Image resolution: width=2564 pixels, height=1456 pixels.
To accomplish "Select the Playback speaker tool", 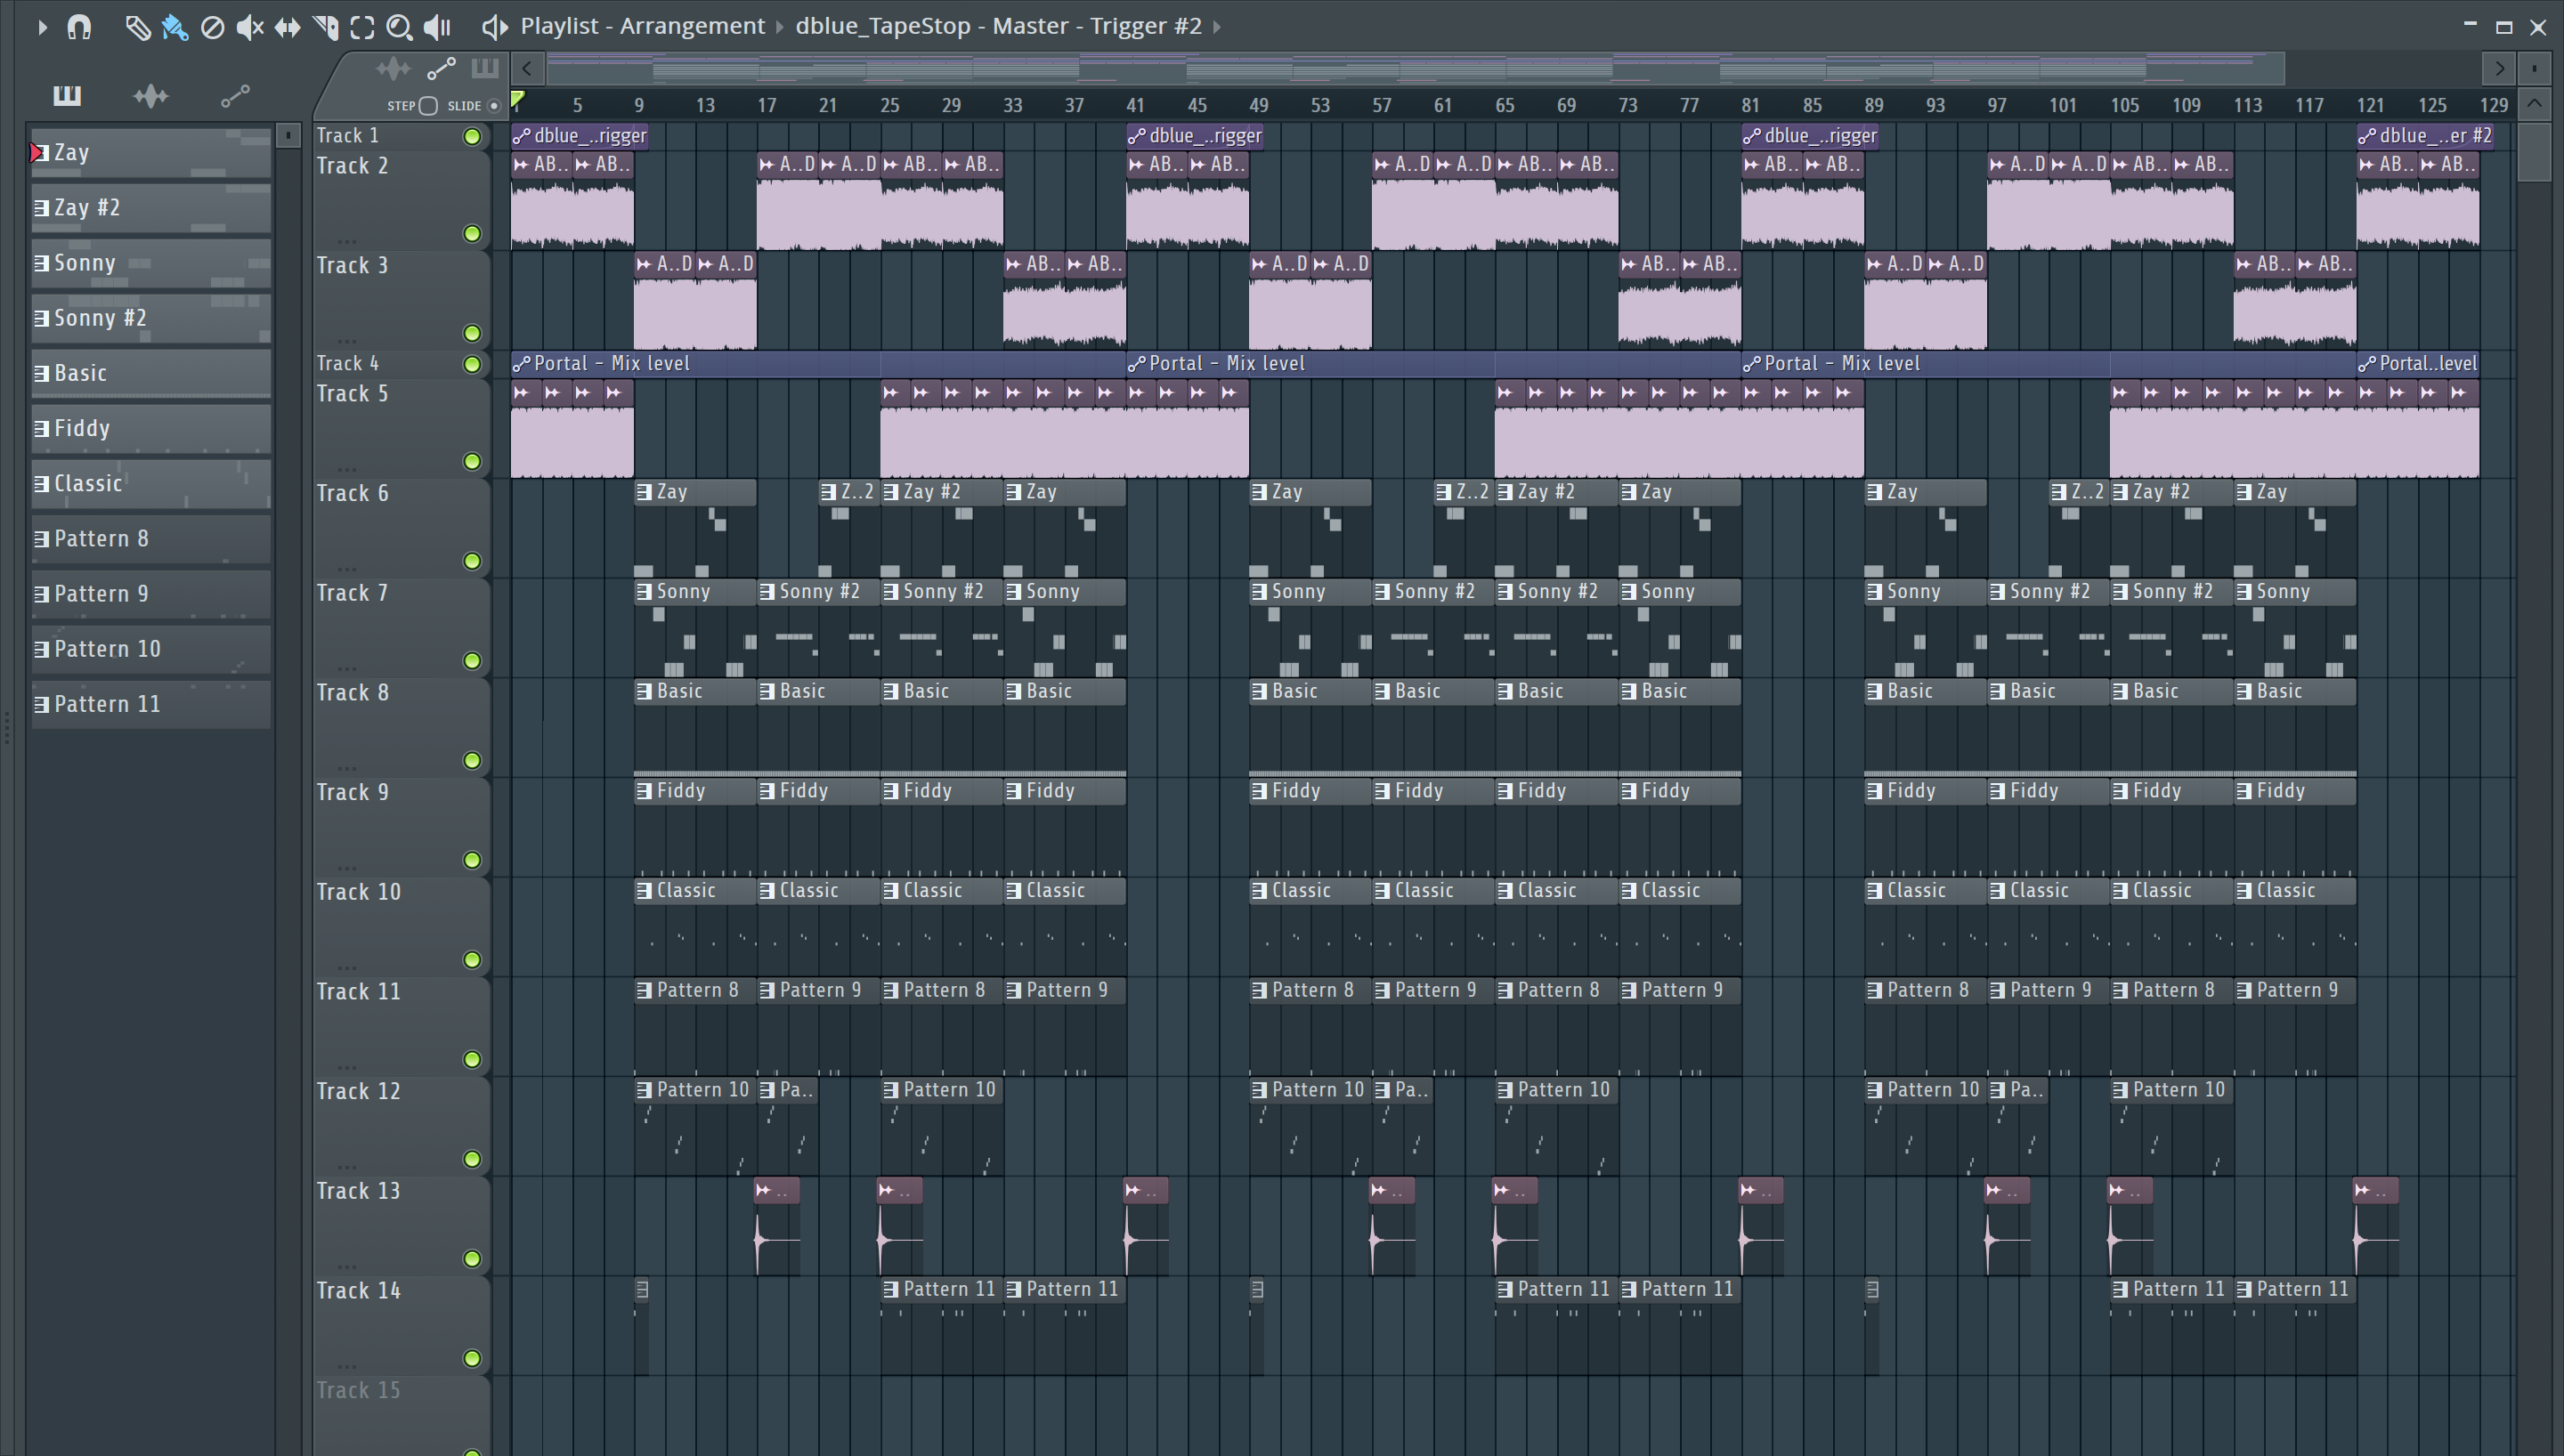I will click(437, 27).
